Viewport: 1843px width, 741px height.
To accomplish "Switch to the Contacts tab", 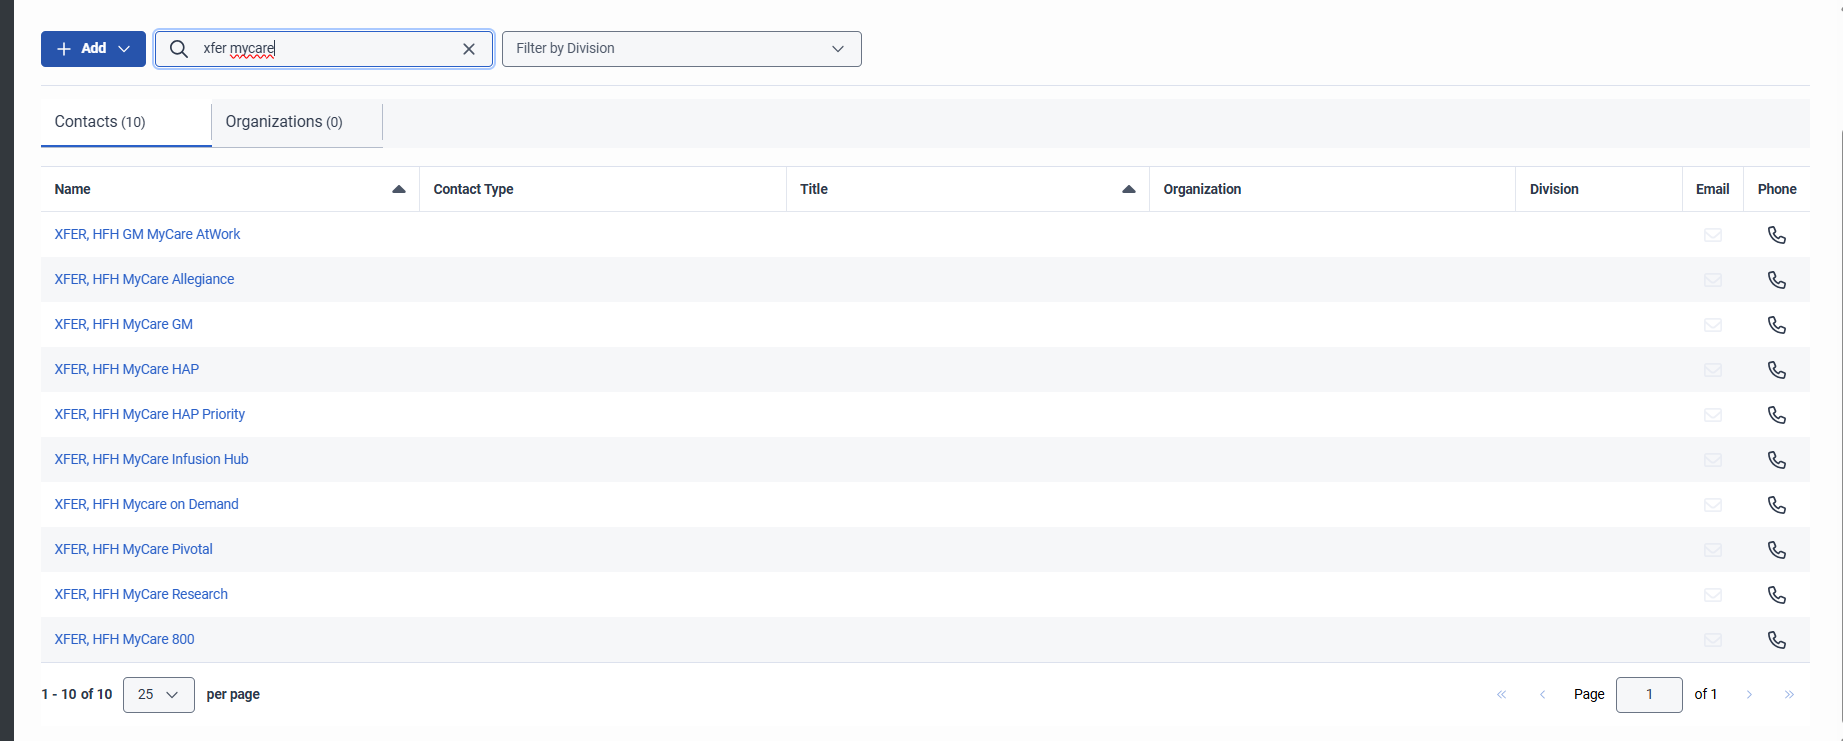I will (126, 122).
